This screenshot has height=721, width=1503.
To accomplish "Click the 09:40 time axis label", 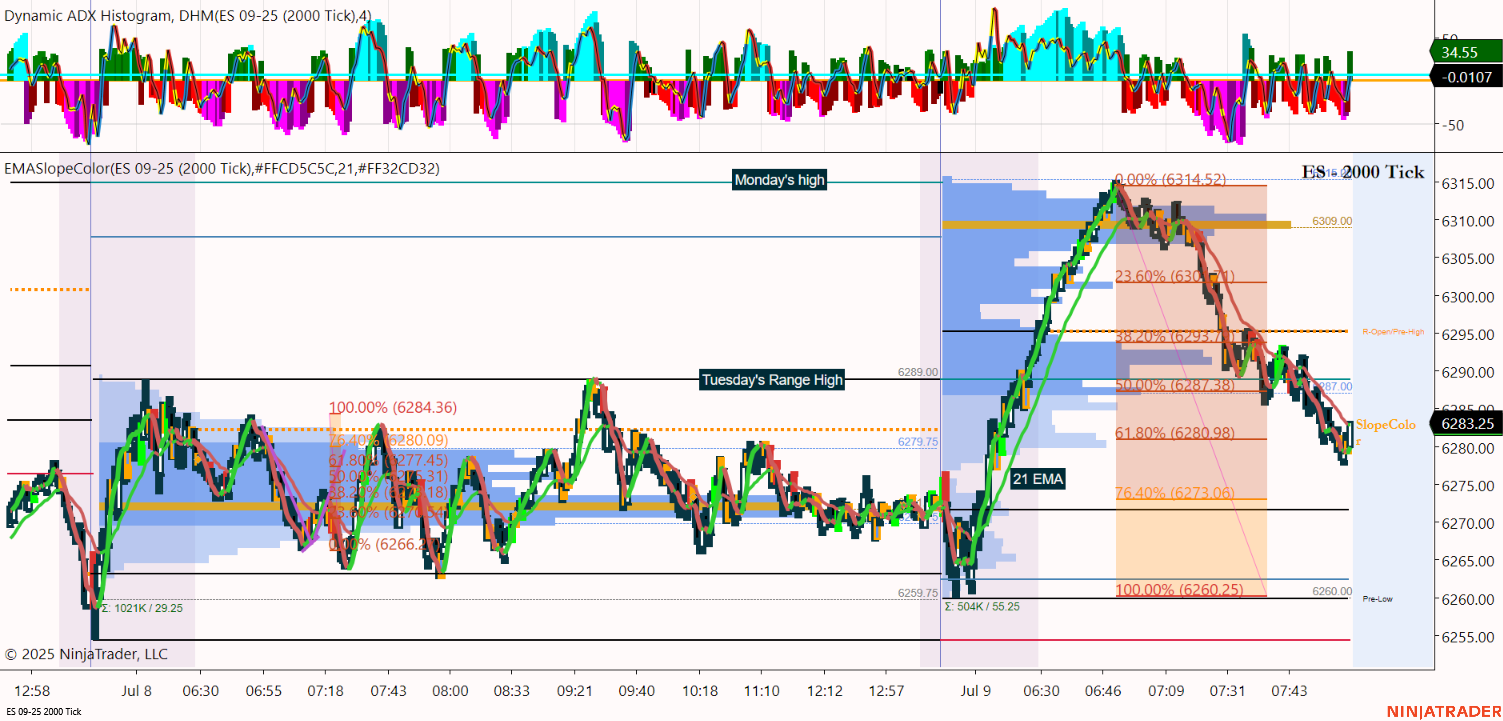I will pyautogui.click(x=637, y=691).
